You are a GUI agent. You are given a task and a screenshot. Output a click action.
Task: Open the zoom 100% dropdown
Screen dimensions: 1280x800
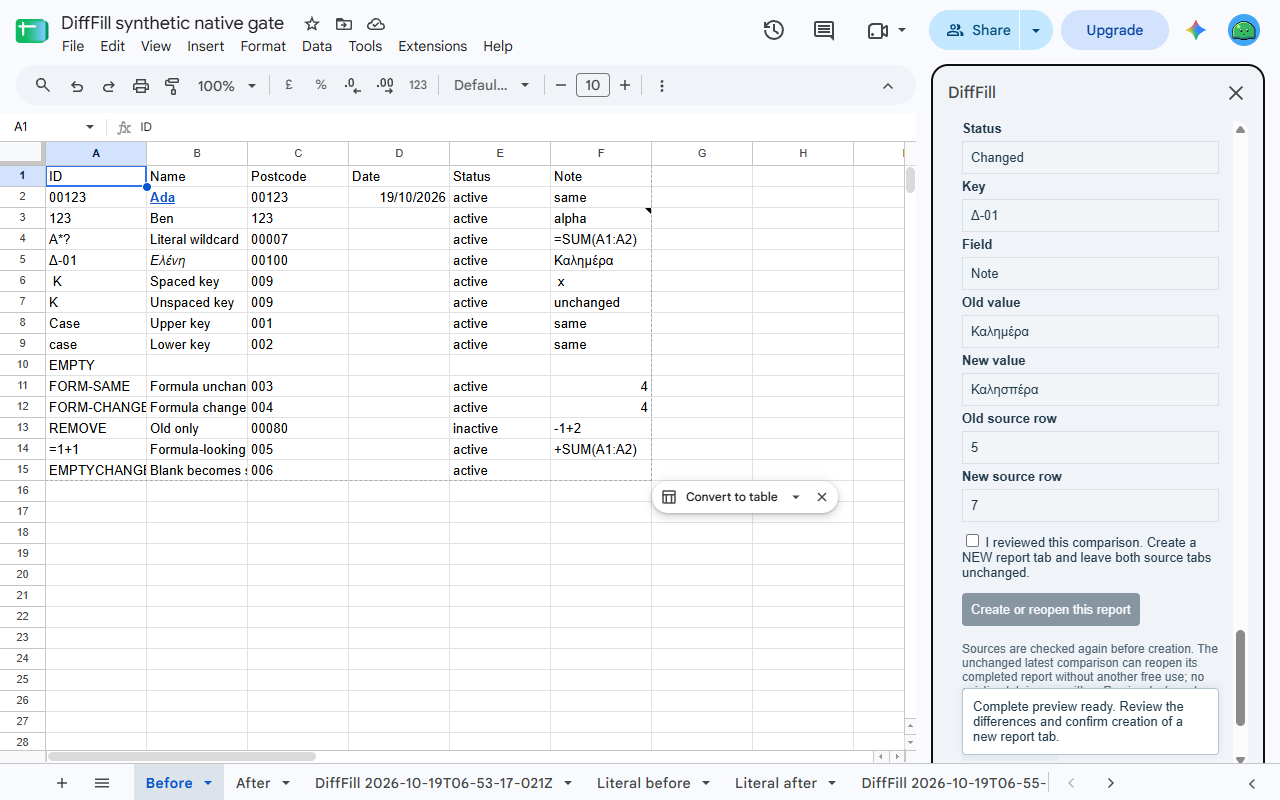(227, 86)
